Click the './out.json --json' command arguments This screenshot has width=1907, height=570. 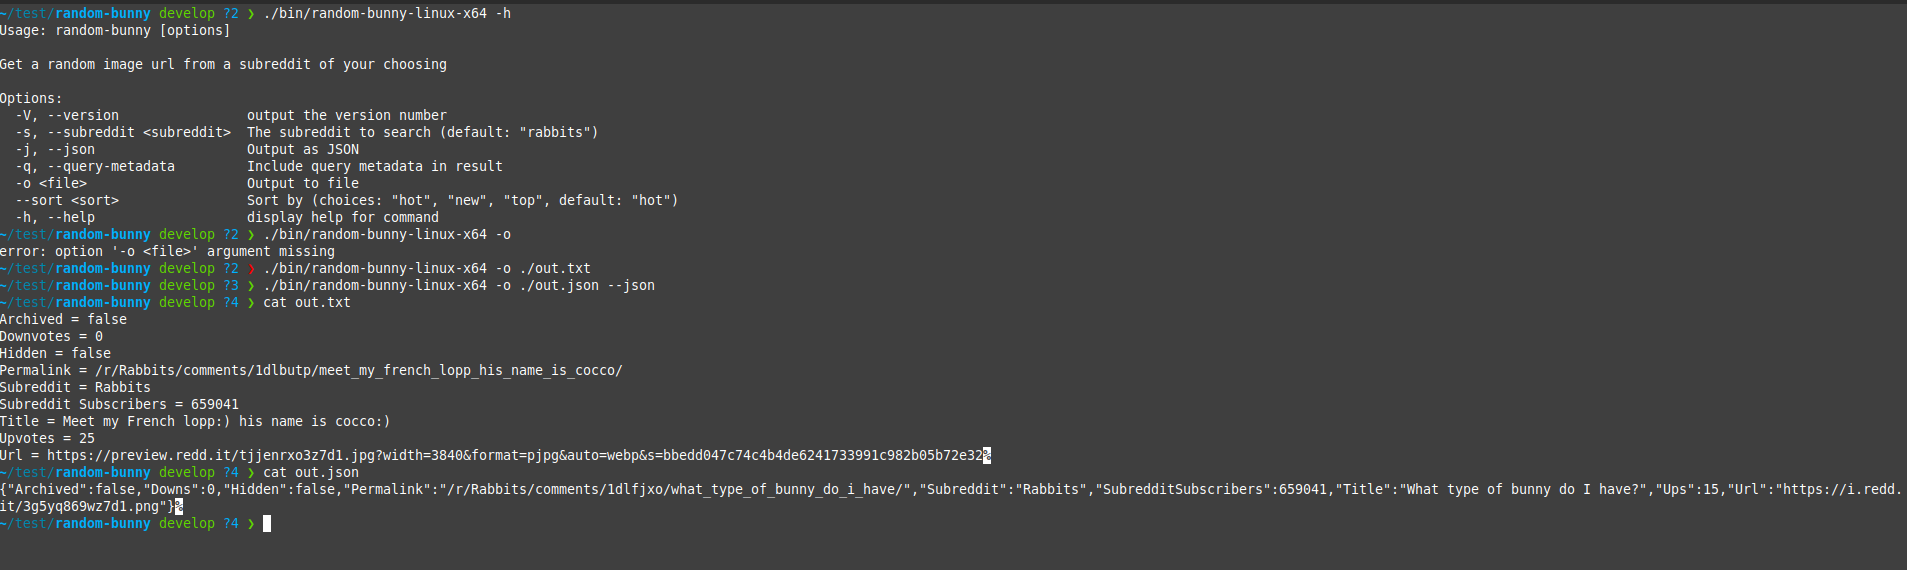(x=587, y=285)
